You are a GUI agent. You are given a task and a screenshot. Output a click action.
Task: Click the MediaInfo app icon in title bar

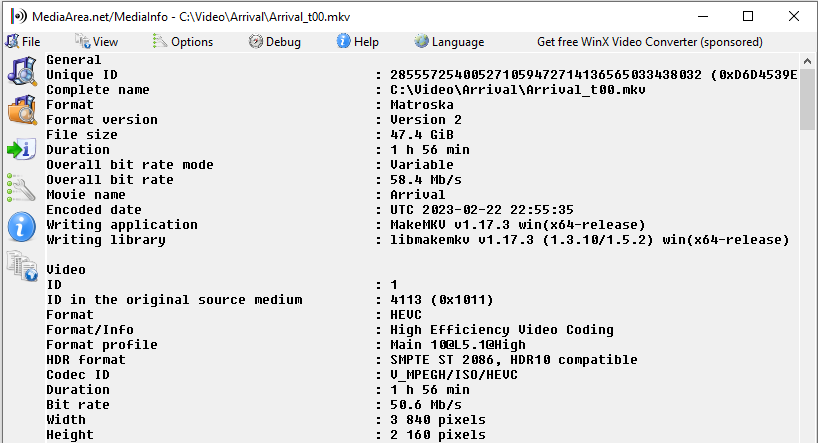[17, 17]
